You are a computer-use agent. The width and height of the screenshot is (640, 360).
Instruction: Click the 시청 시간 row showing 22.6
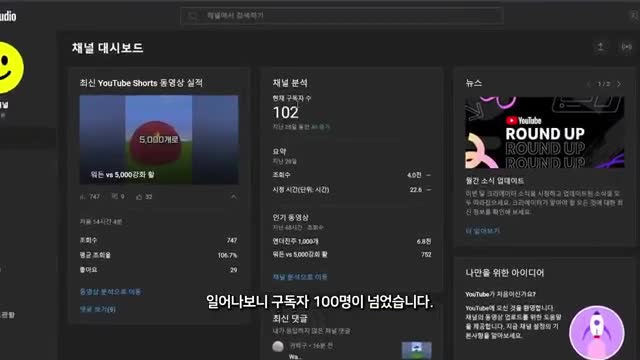352,190
